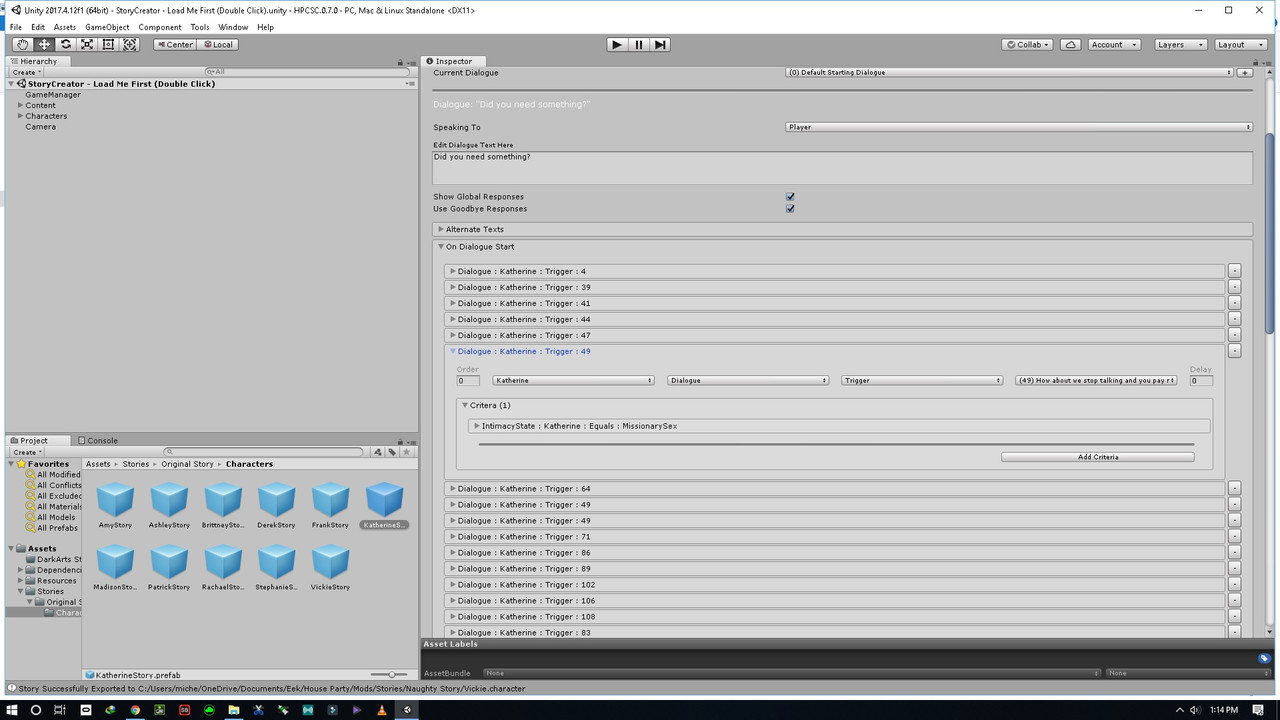Click the Order input field
This screenshot has height=720, width=1280.
coord(468,380)
